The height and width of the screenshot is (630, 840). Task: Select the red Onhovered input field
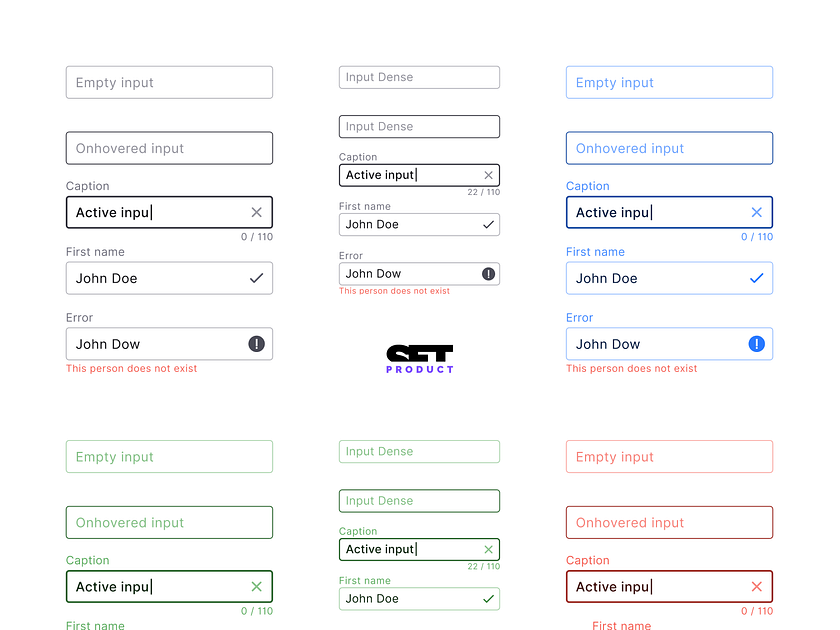pyautogui.click(x=669, y=522)
